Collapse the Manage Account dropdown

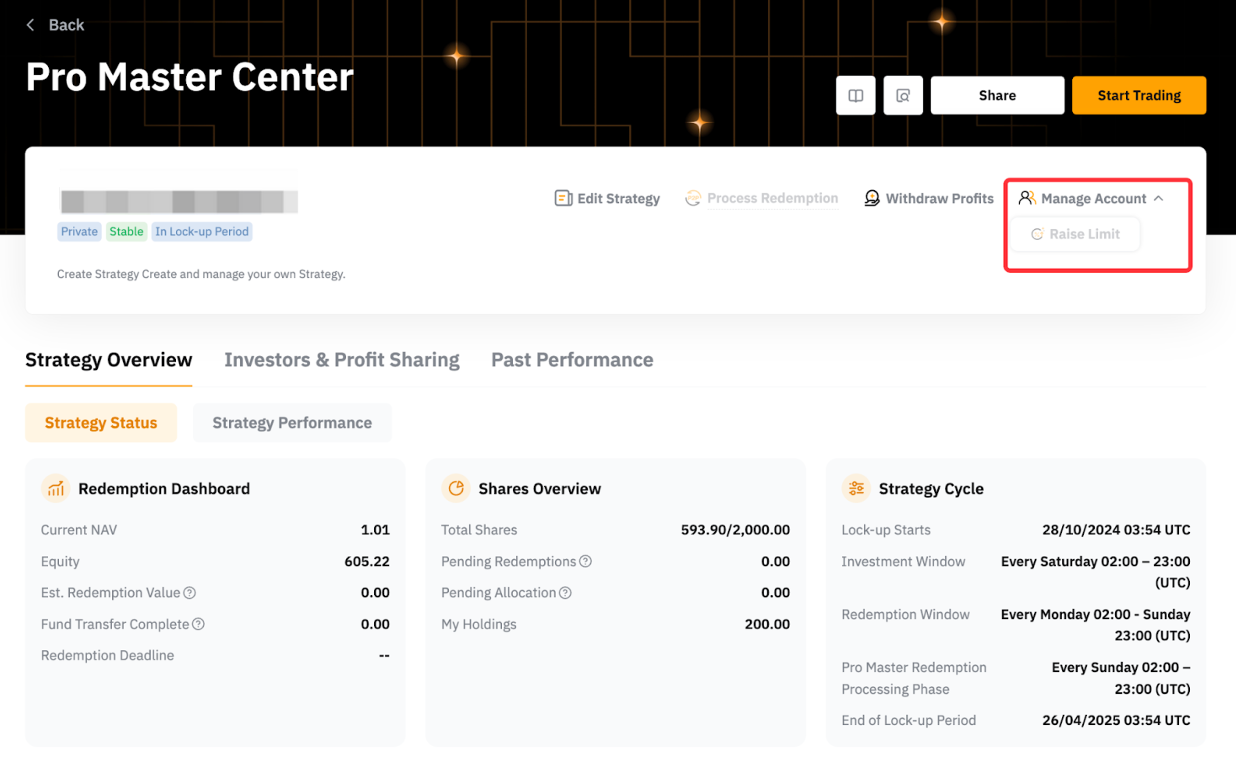(1091, 198)
